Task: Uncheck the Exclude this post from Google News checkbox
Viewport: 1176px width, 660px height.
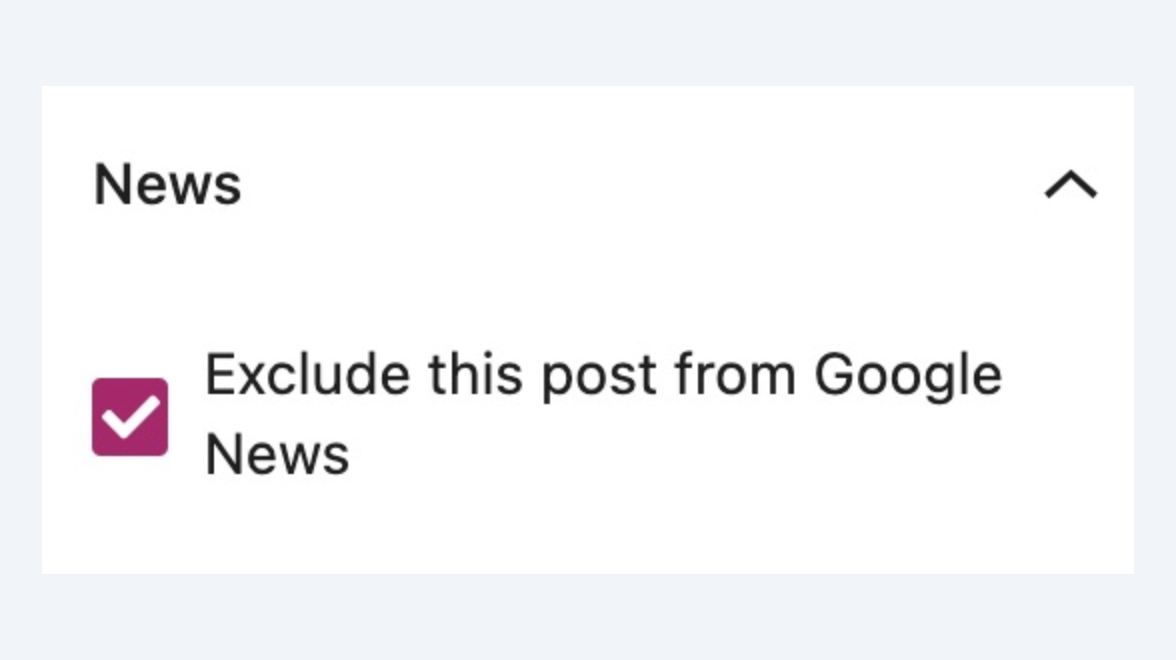Action: pos(131,416)
